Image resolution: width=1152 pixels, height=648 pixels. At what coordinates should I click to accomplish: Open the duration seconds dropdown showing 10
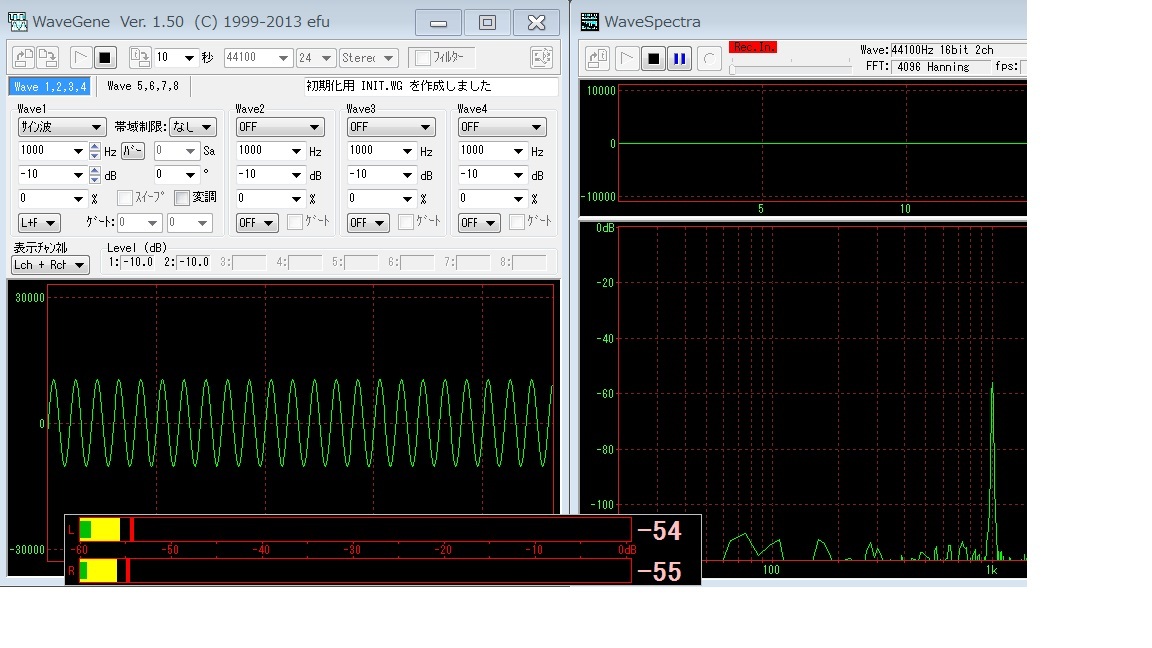[x=176, y=57]
